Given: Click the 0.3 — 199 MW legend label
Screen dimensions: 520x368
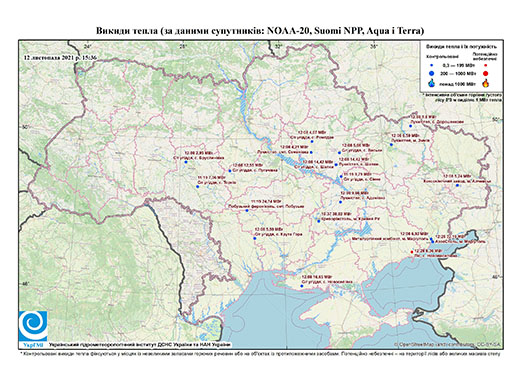Looking at the screenshot, I should [x=457, y=66].
